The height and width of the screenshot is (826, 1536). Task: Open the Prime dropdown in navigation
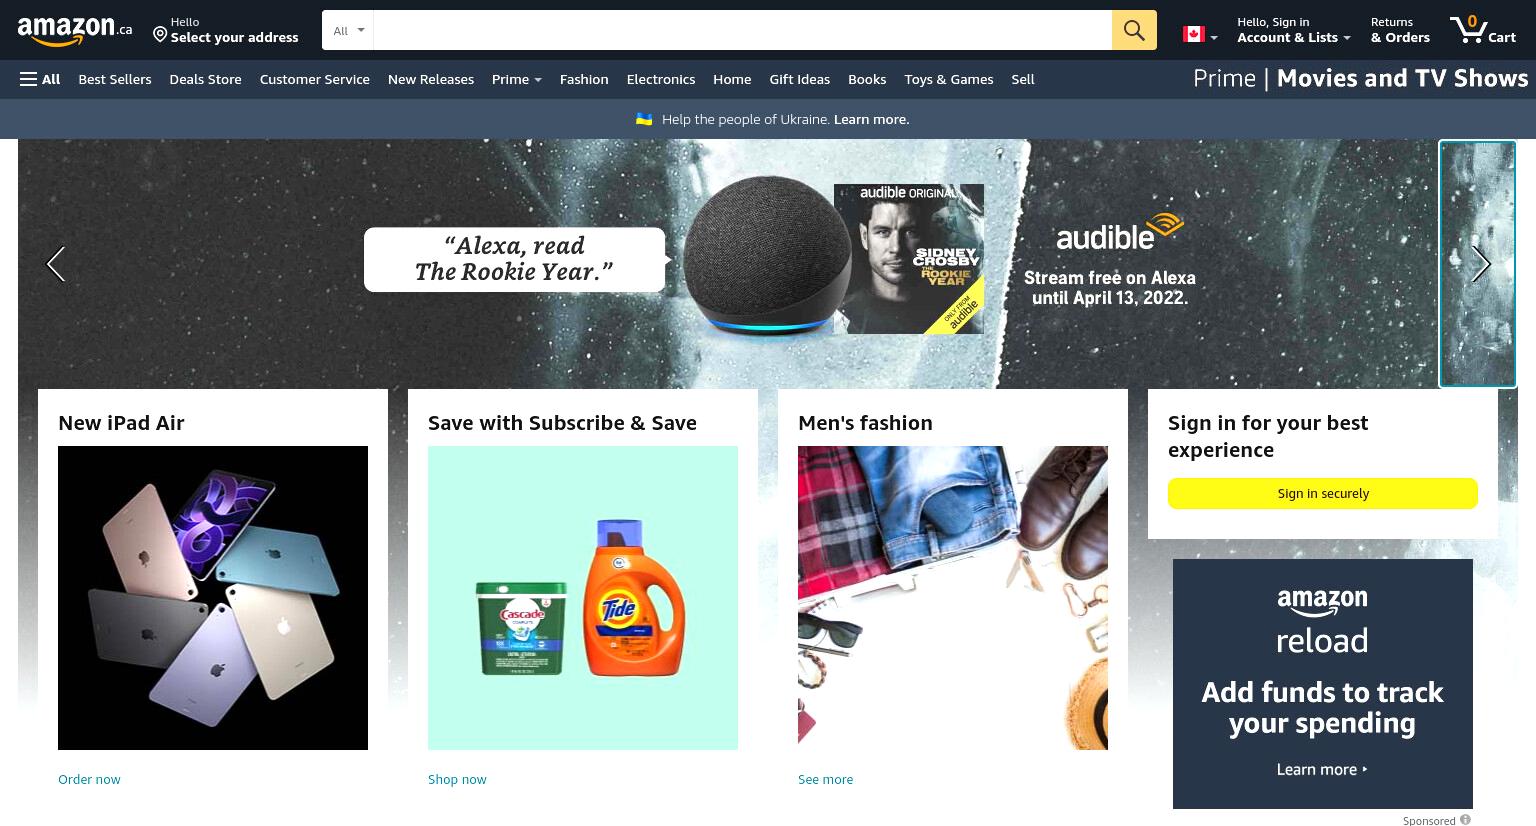(516, 79)
